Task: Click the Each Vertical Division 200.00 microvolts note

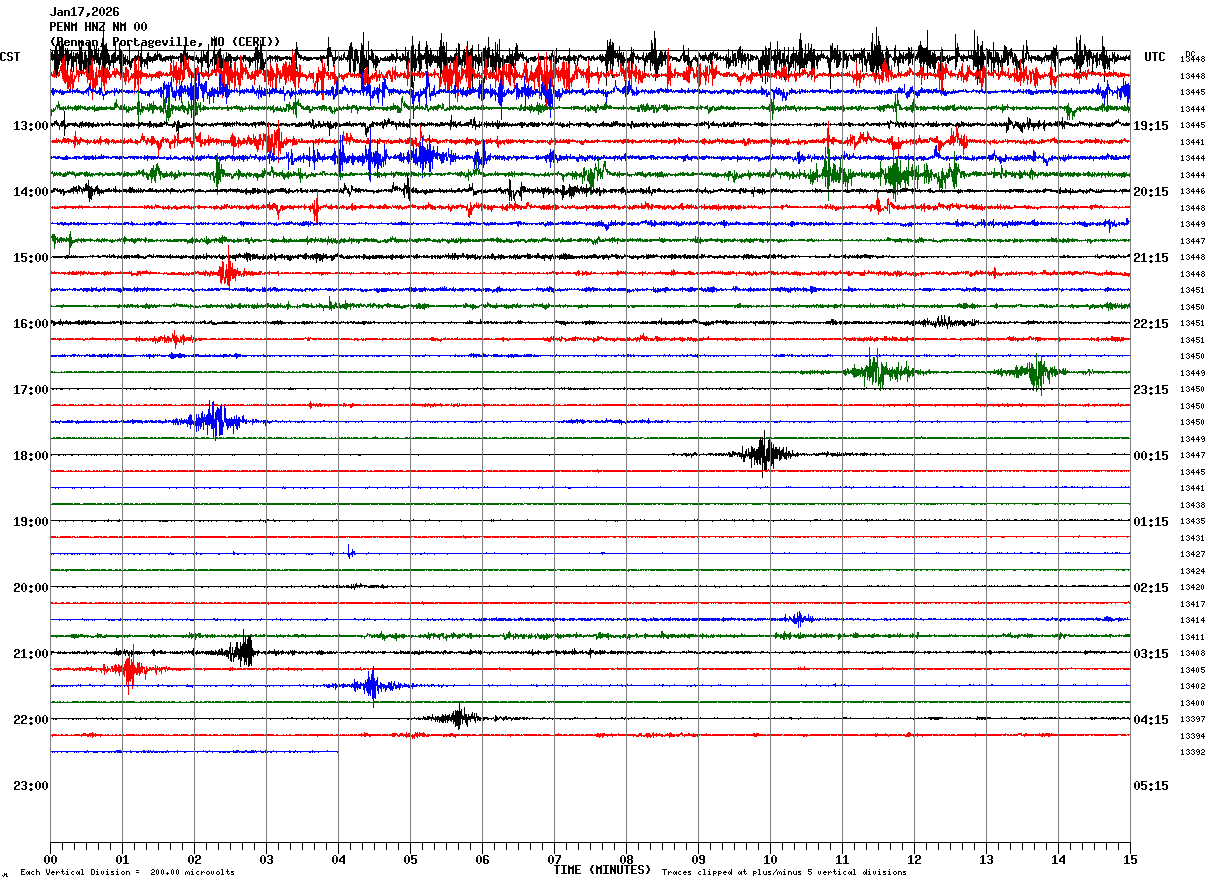Action: click(127, 873)
